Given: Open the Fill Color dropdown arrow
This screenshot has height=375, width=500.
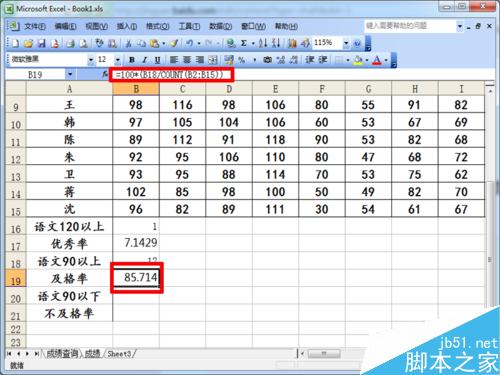Looking at the screenshot, I should [367, 60].
